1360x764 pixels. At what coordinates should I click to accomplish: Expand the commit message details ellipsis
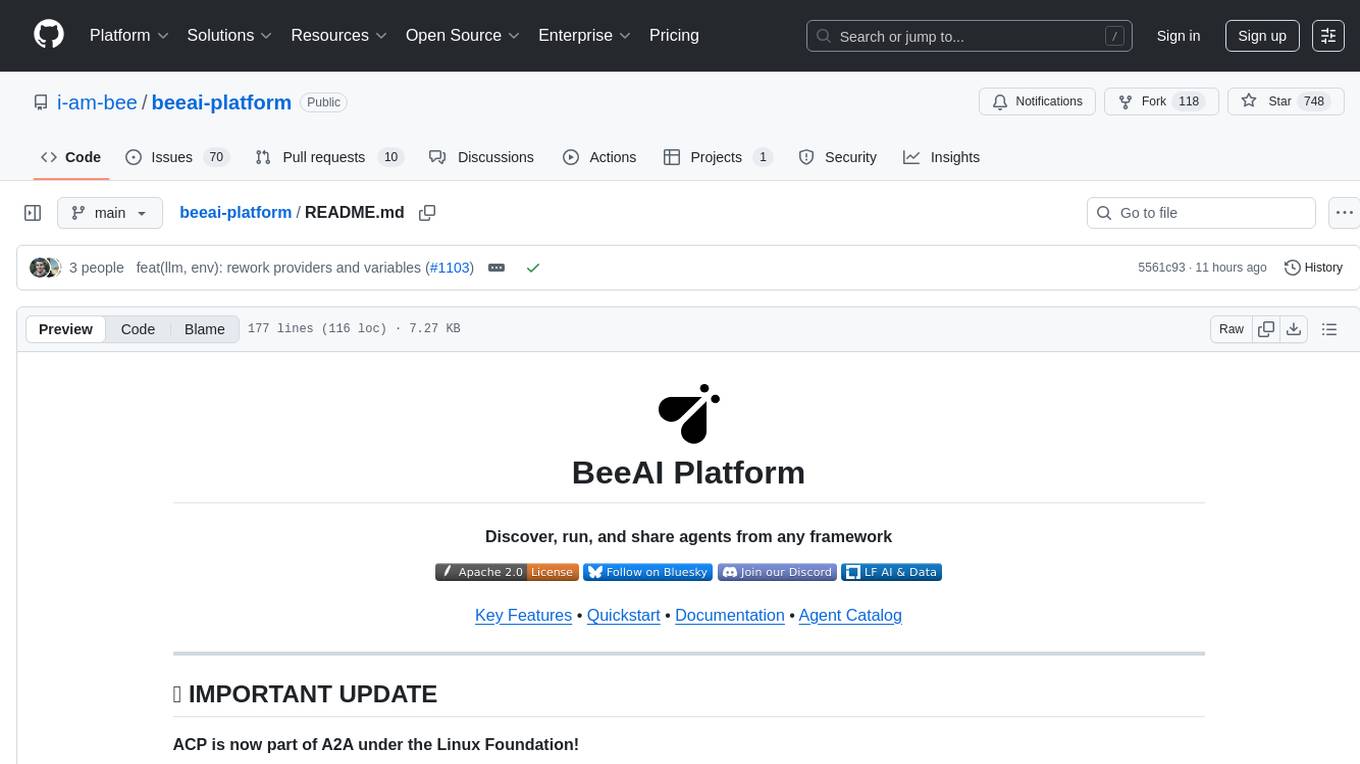click(x=496, y=268)
